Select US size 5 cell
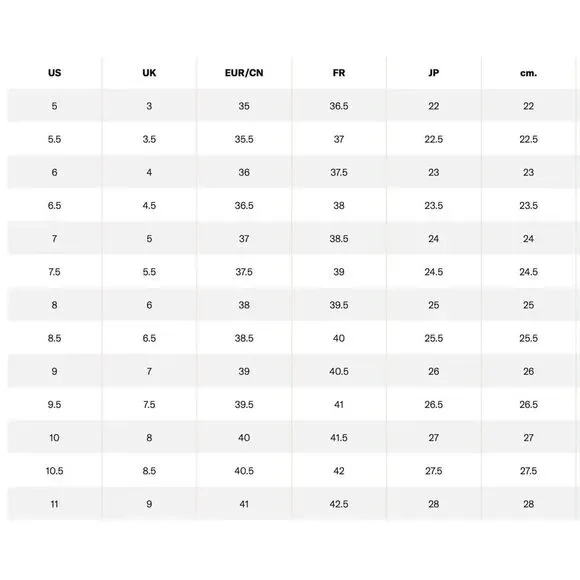The width and height of the screenshot is (580, 580). click(x=54, y=106)
